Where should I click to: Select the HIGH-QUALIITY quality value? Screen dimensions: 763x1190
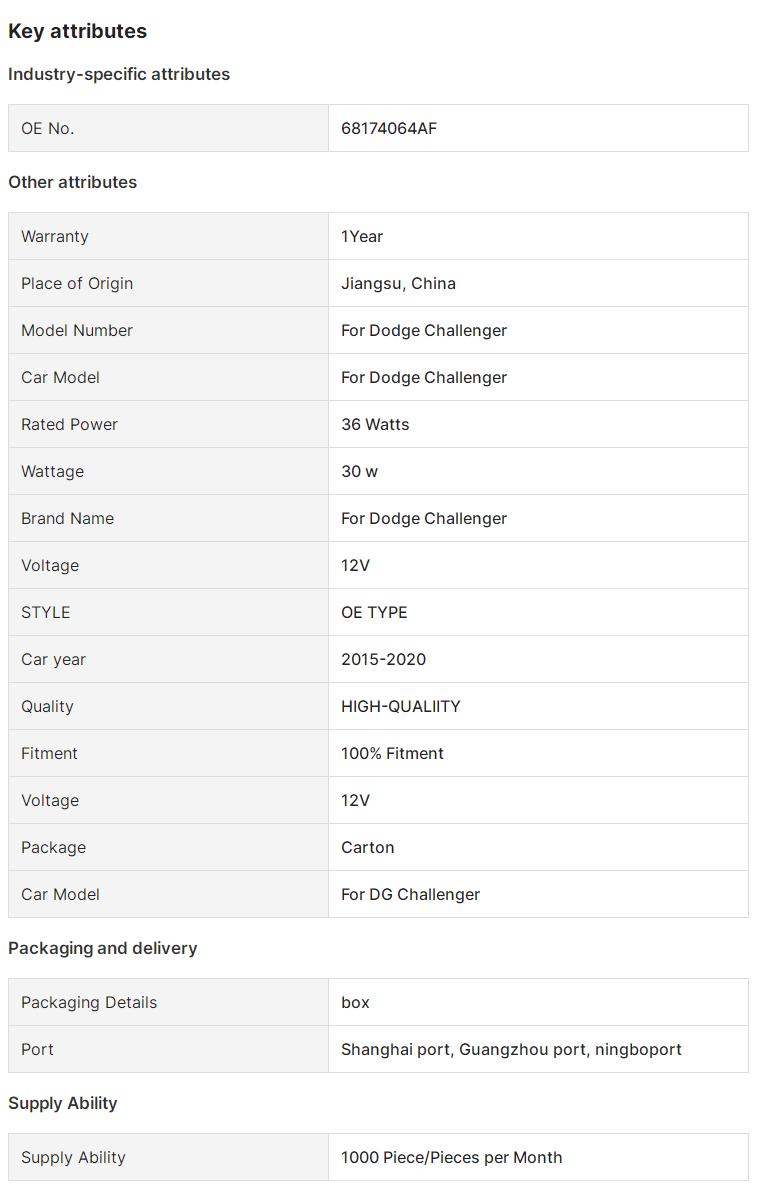400,706
